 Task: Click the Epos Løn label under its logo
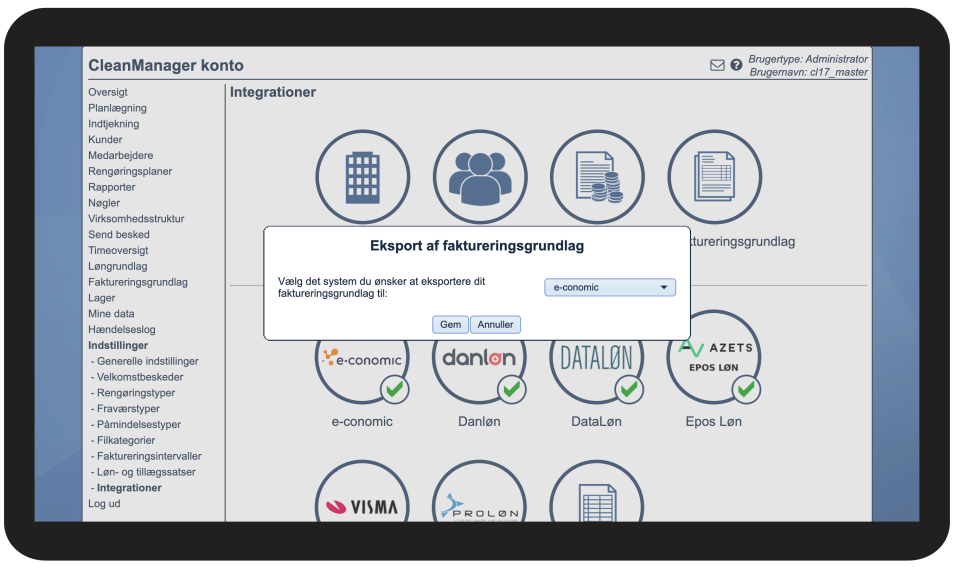pyautogui.click(x=714, y=421)
